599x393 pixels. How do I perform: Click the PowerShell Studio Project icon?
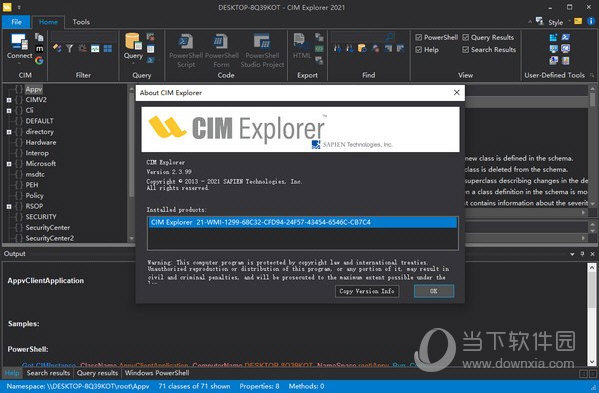tap(262, 41)
